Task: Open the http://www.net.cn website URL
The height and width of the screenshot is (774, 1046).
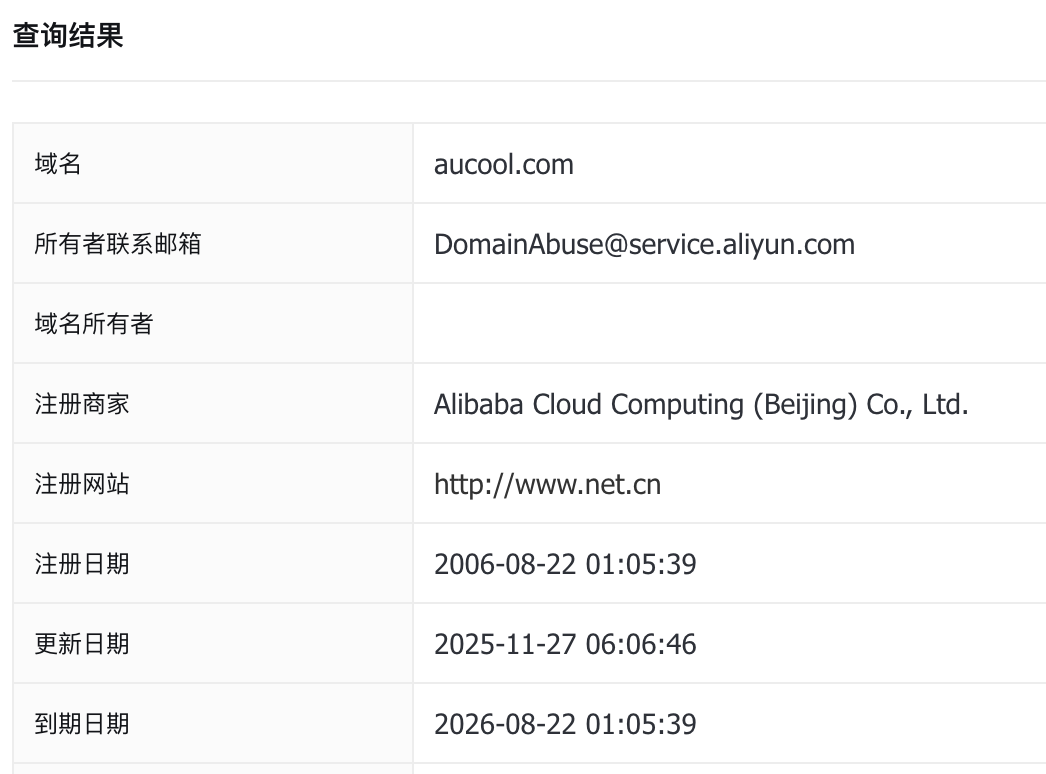Action: click(x=547, y=484)
